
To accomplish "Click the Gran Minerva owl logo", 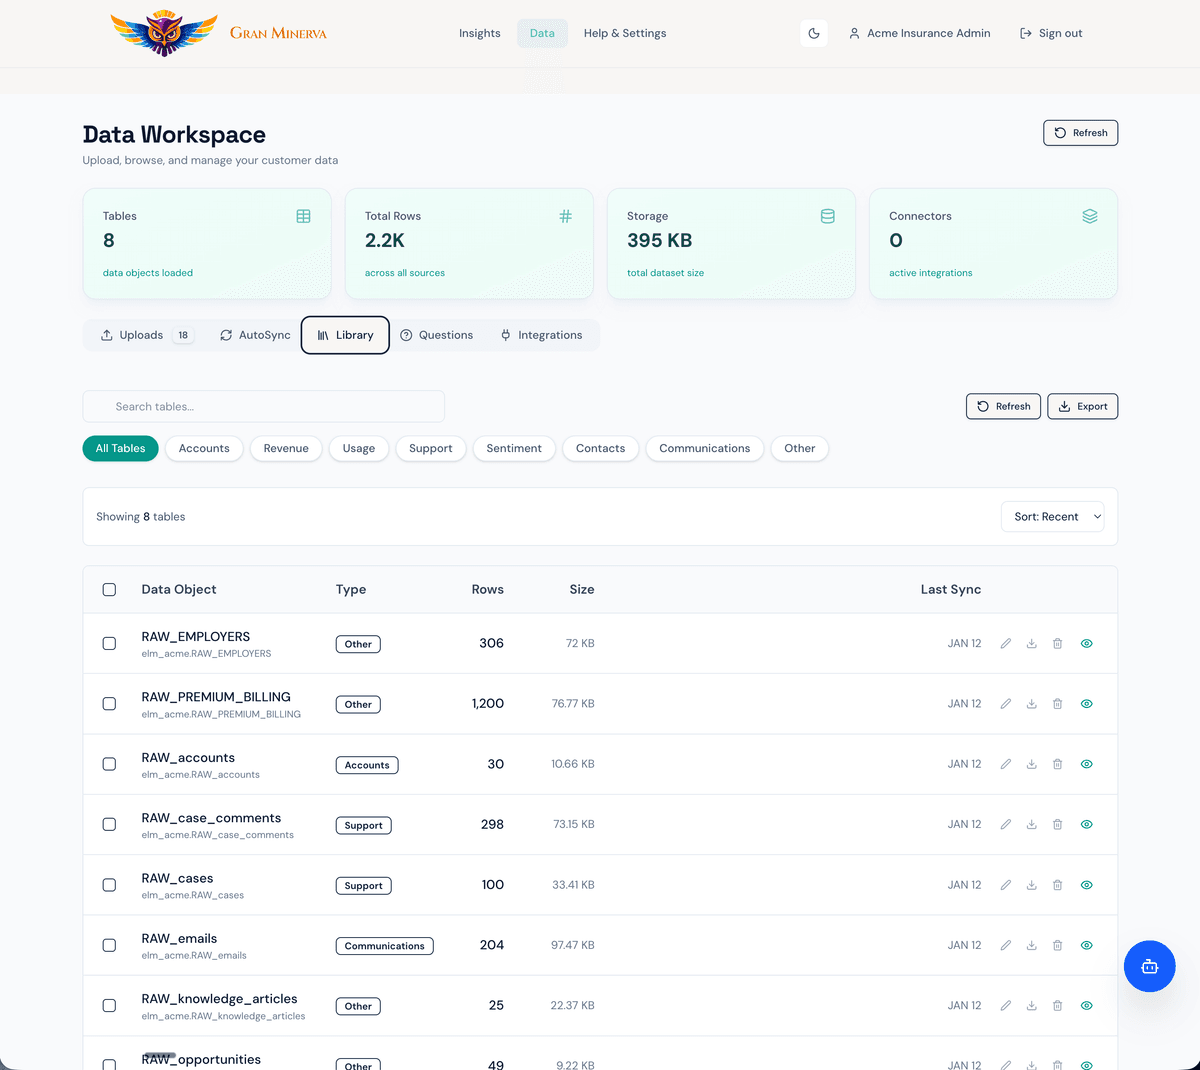I will [164, 32].
